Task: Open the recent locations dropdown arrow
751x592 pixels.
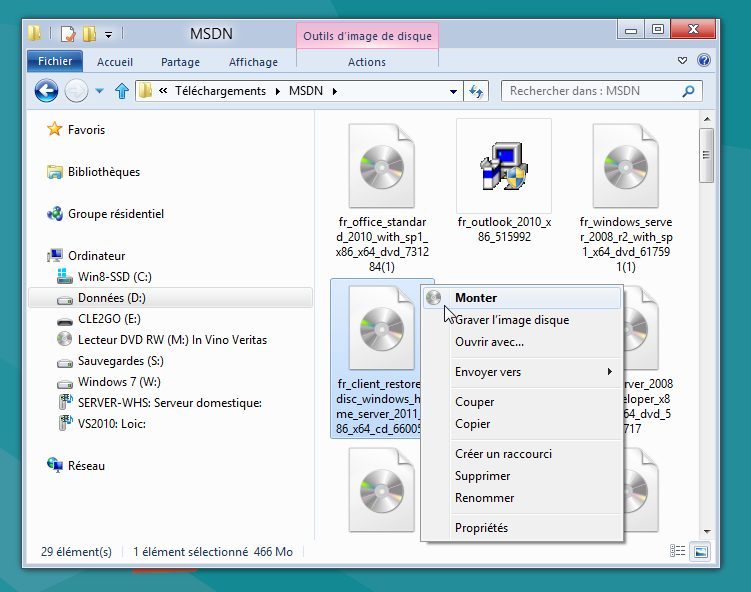Action: point(99,91)
